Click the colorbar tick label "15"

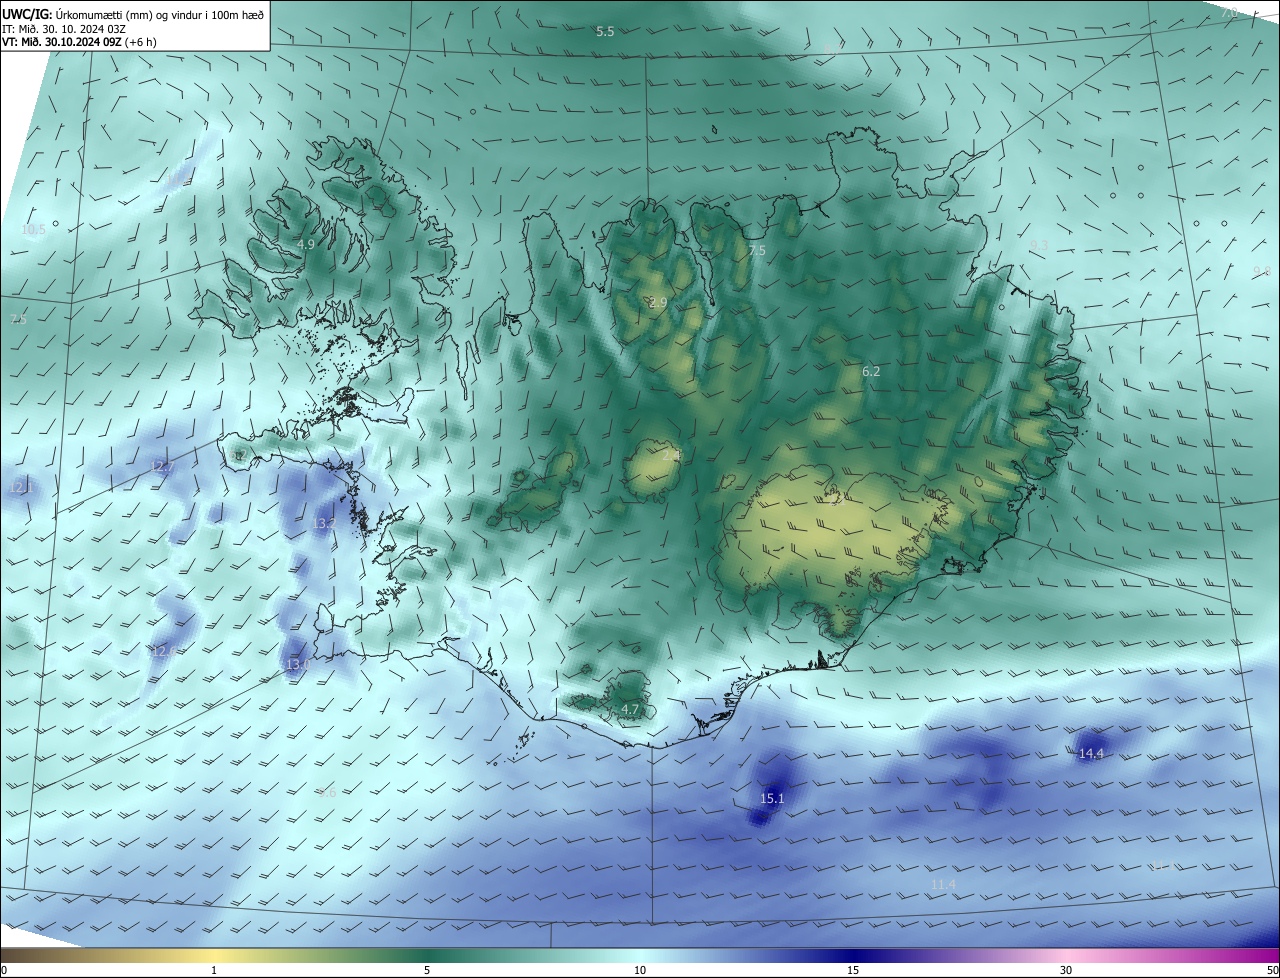[853, 970]
